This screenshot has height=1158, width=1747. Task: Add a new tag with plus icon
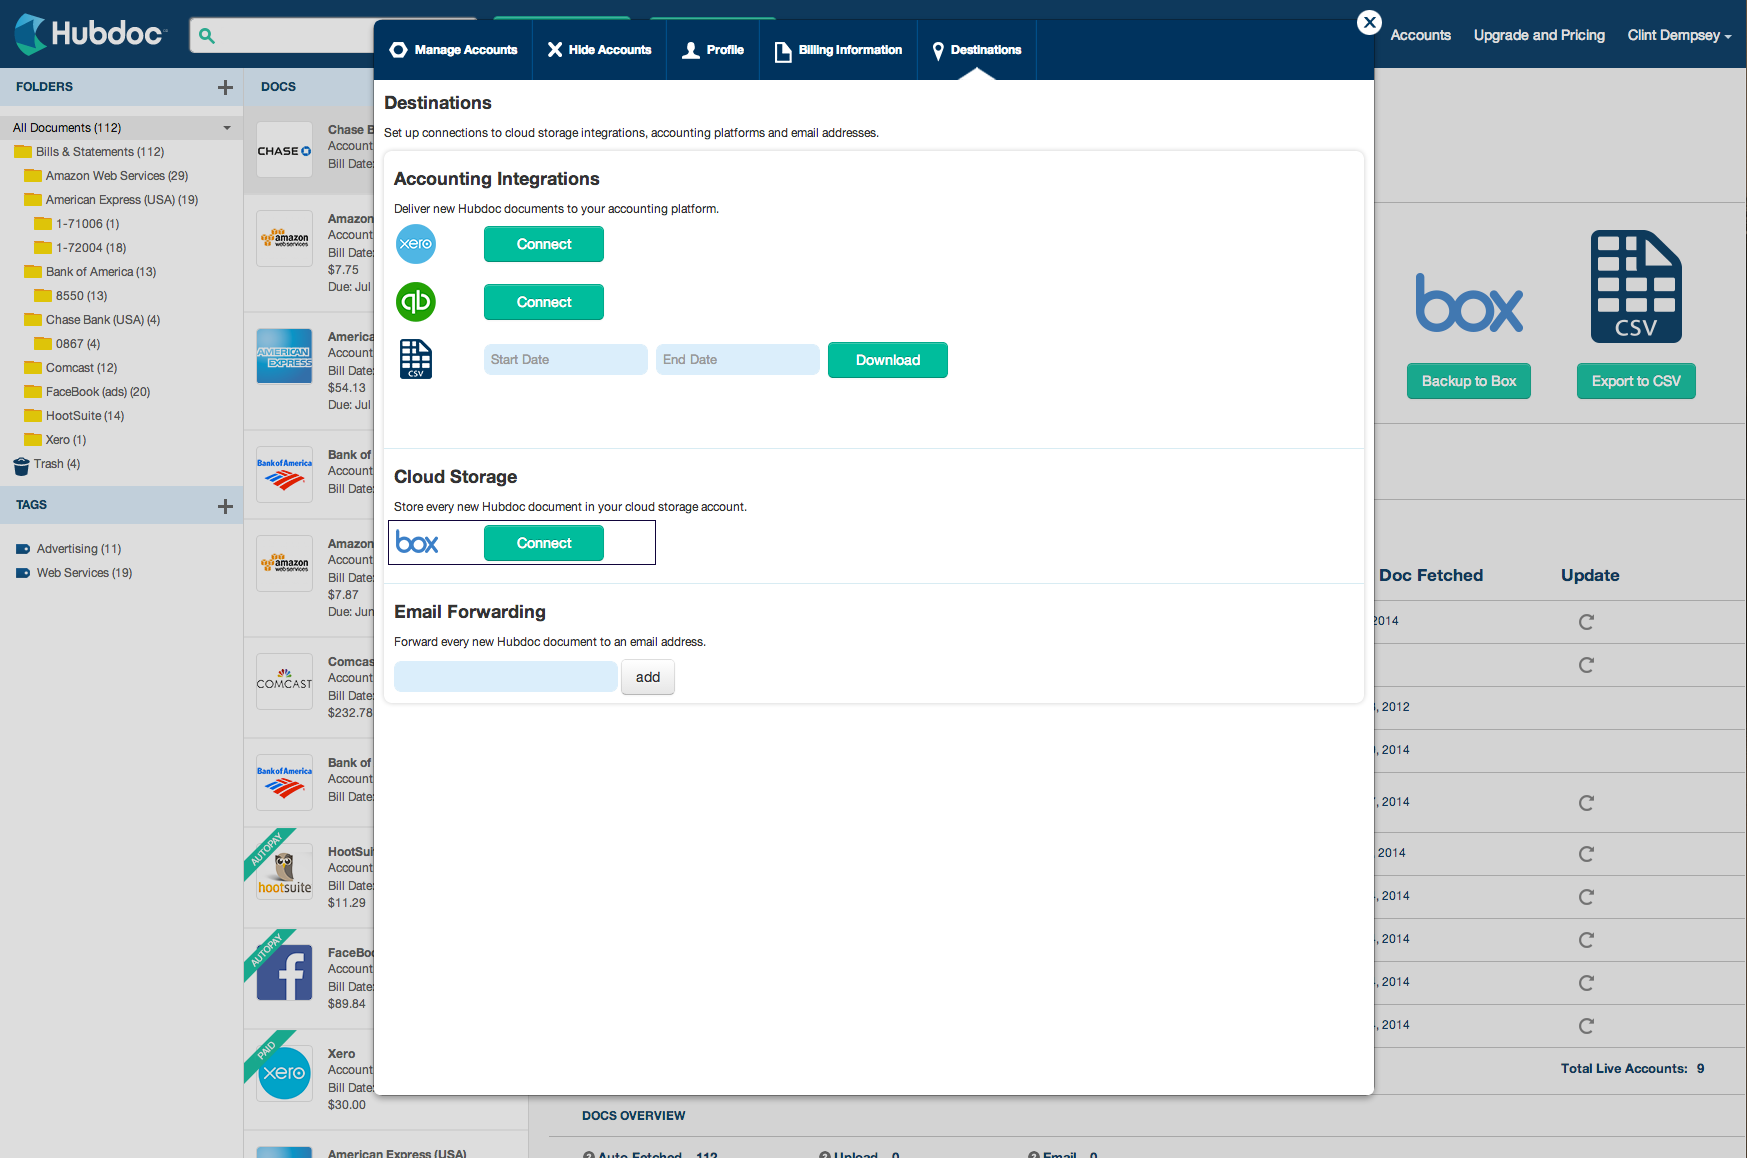coord(225,506)
